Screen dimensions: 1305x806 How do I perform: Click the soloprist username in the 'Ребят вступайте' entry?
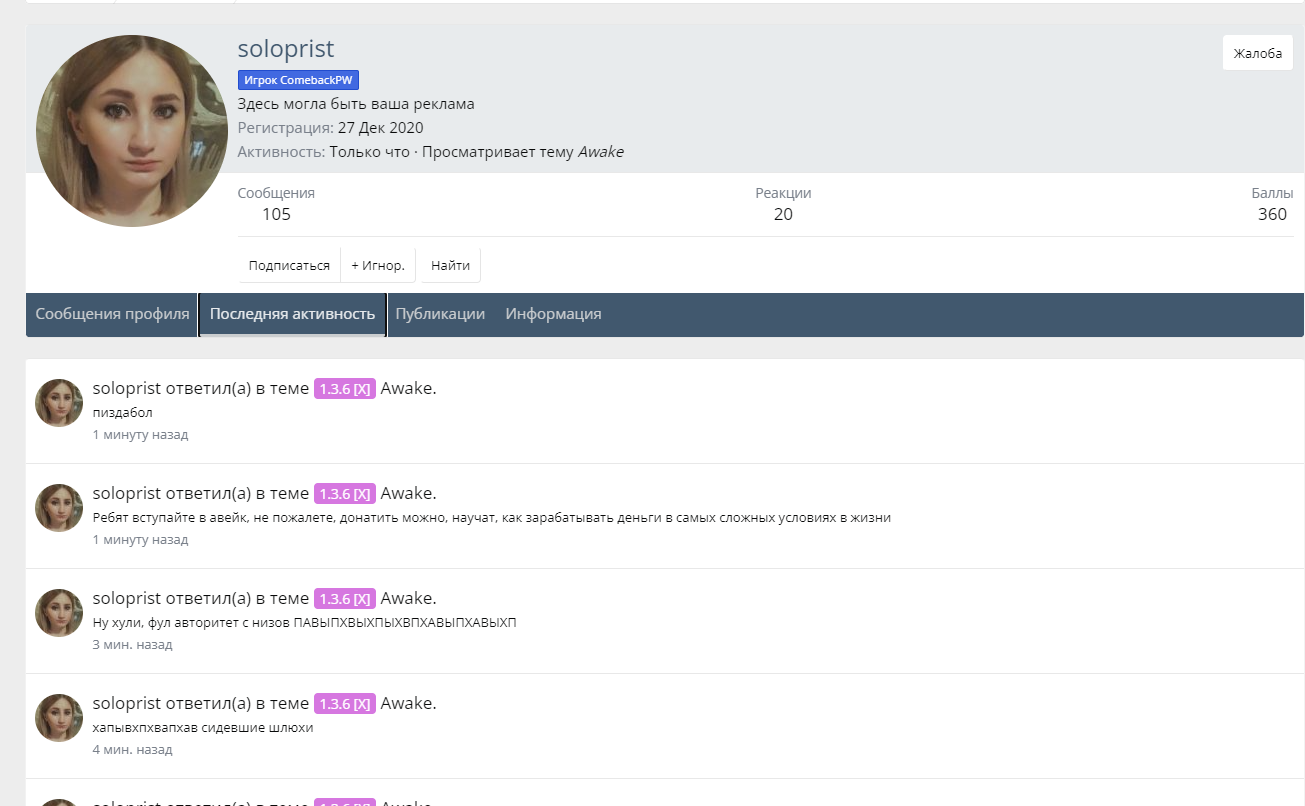tap(126, 493)
